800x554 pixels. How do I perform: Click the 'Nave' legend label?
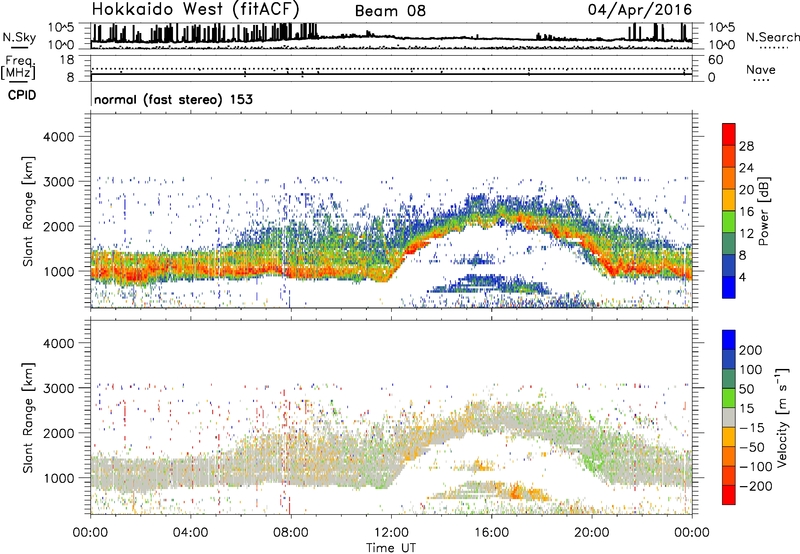coord(761,69)
